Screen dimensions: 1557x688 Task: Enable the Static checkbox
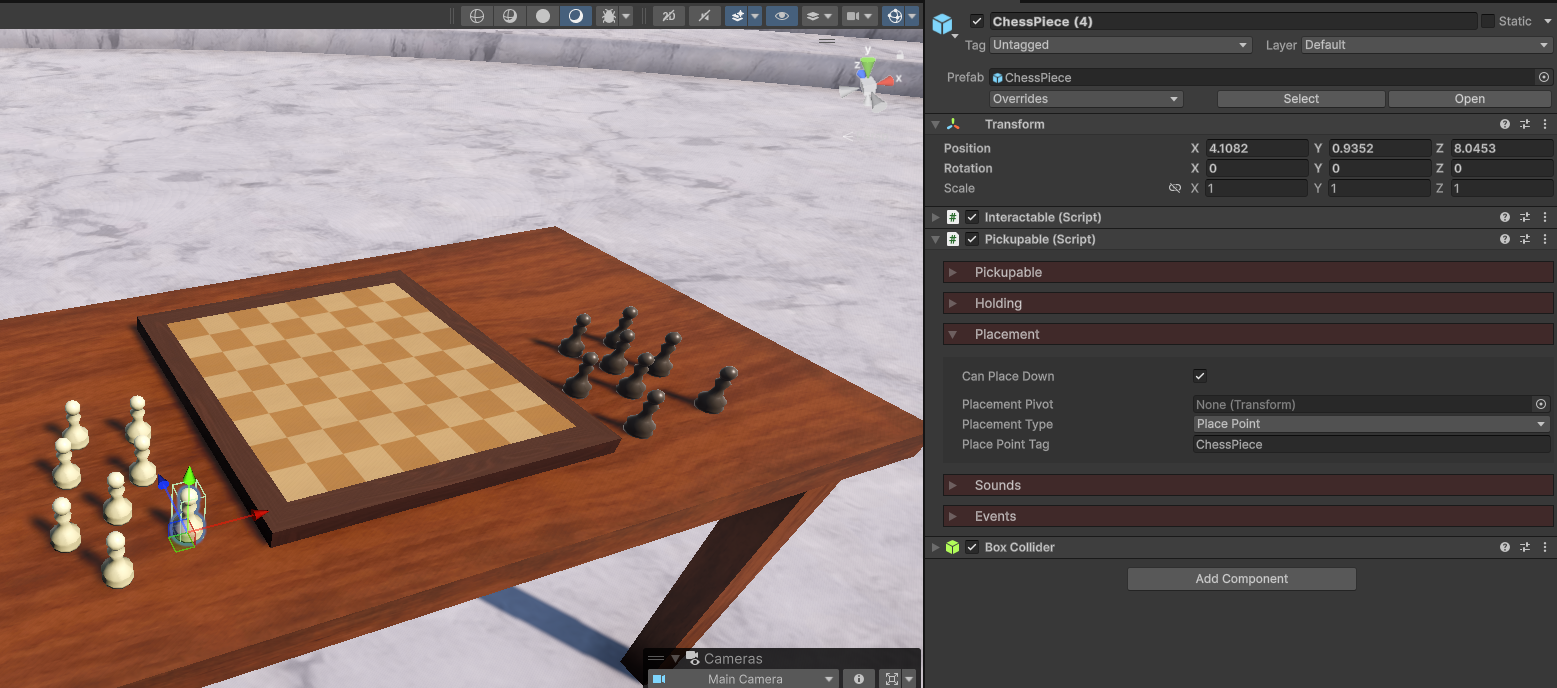[x=1488, y=21]
